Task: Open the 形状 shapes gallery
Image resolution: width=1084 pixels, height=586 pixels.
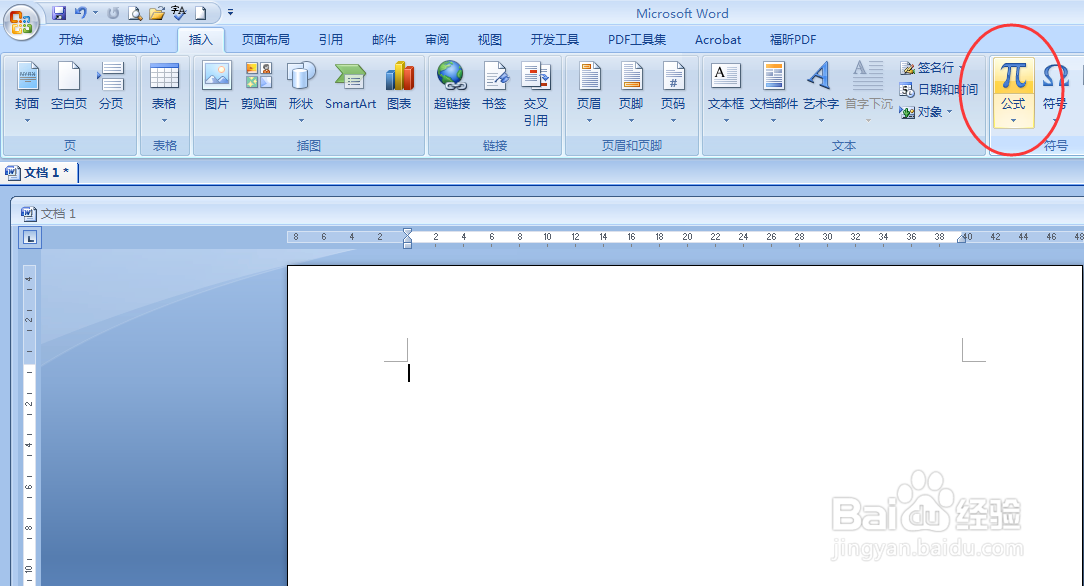Action: (x=301, y=92)
